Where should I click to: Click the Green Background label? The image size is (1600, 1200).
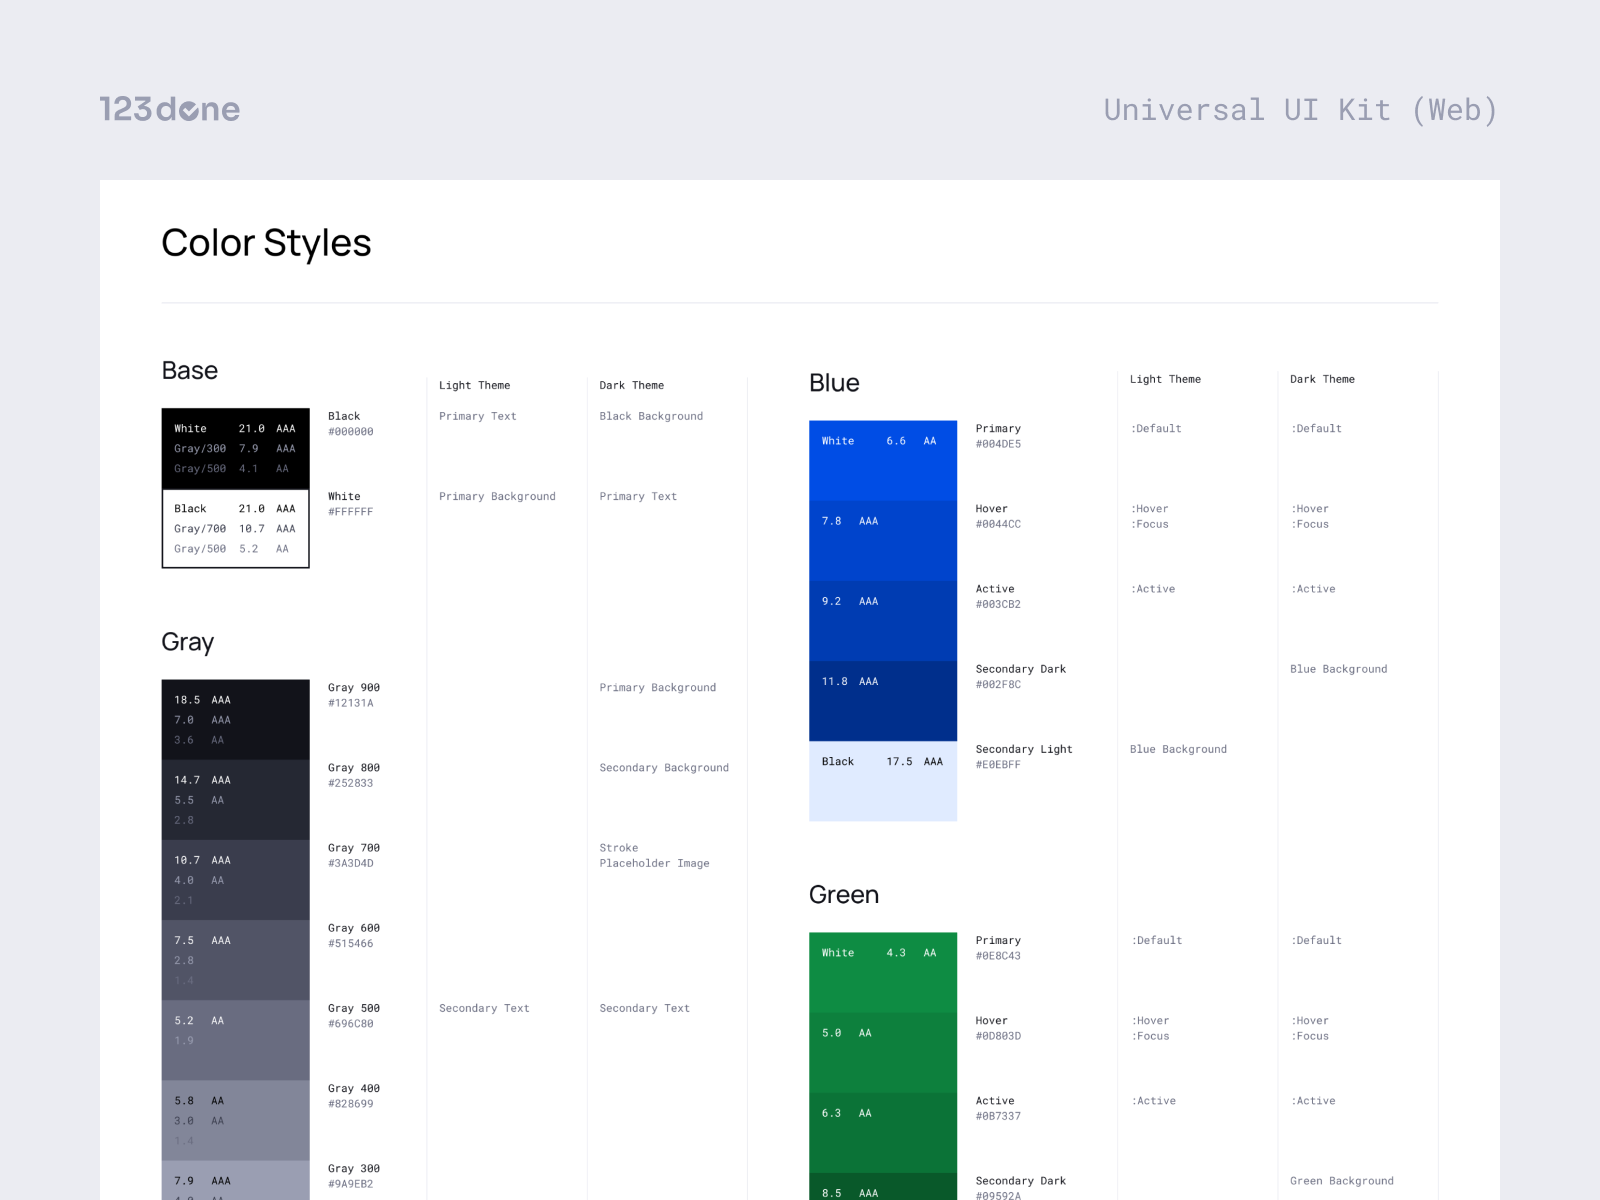tap(1342, 1182)
